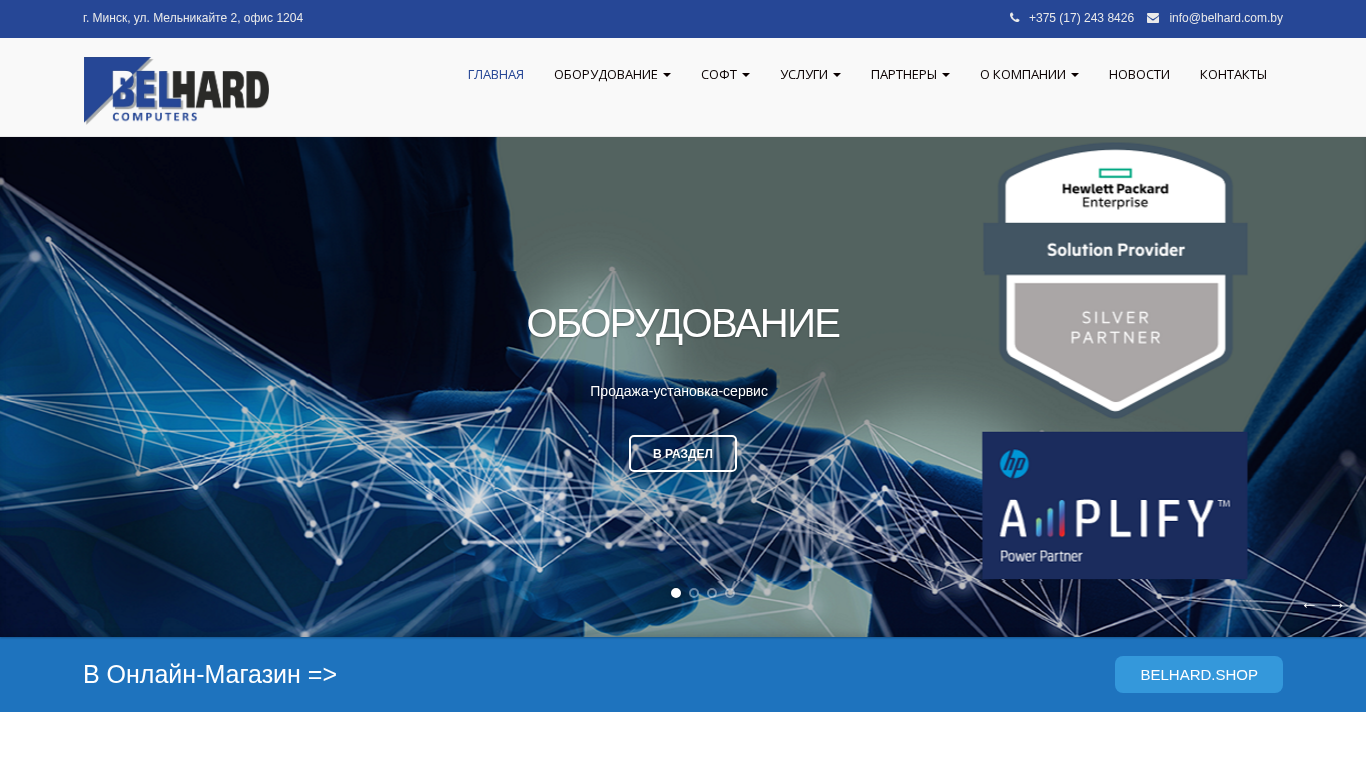Click the В Онлайн-Магазин => text
Screen dimensions: 1366x768
(210, 675)
